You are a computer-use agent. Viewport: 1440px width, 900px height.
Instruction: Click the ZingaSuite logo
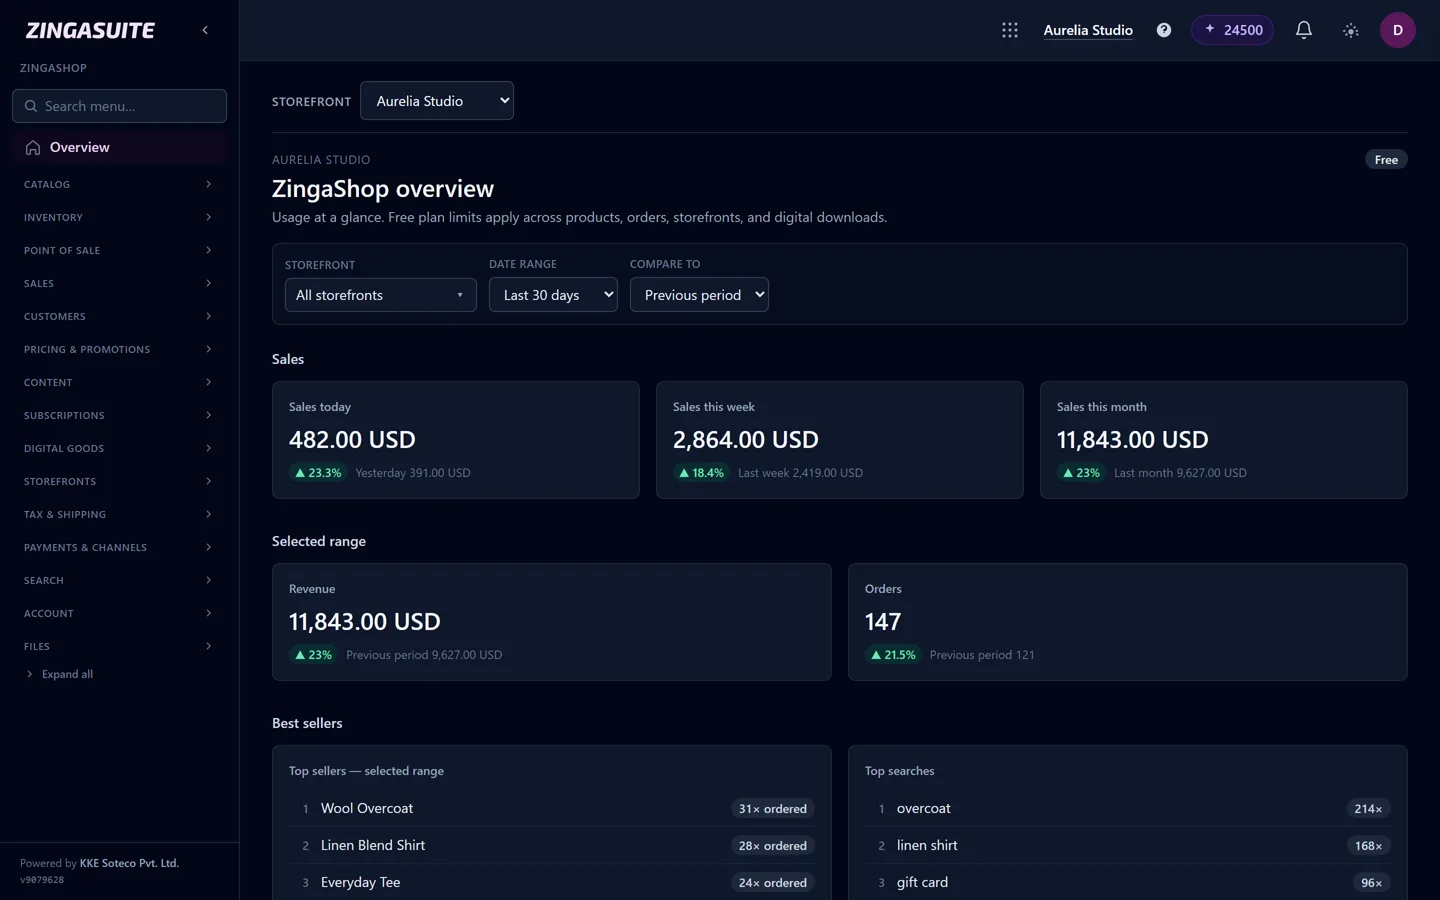pos(90,30)
